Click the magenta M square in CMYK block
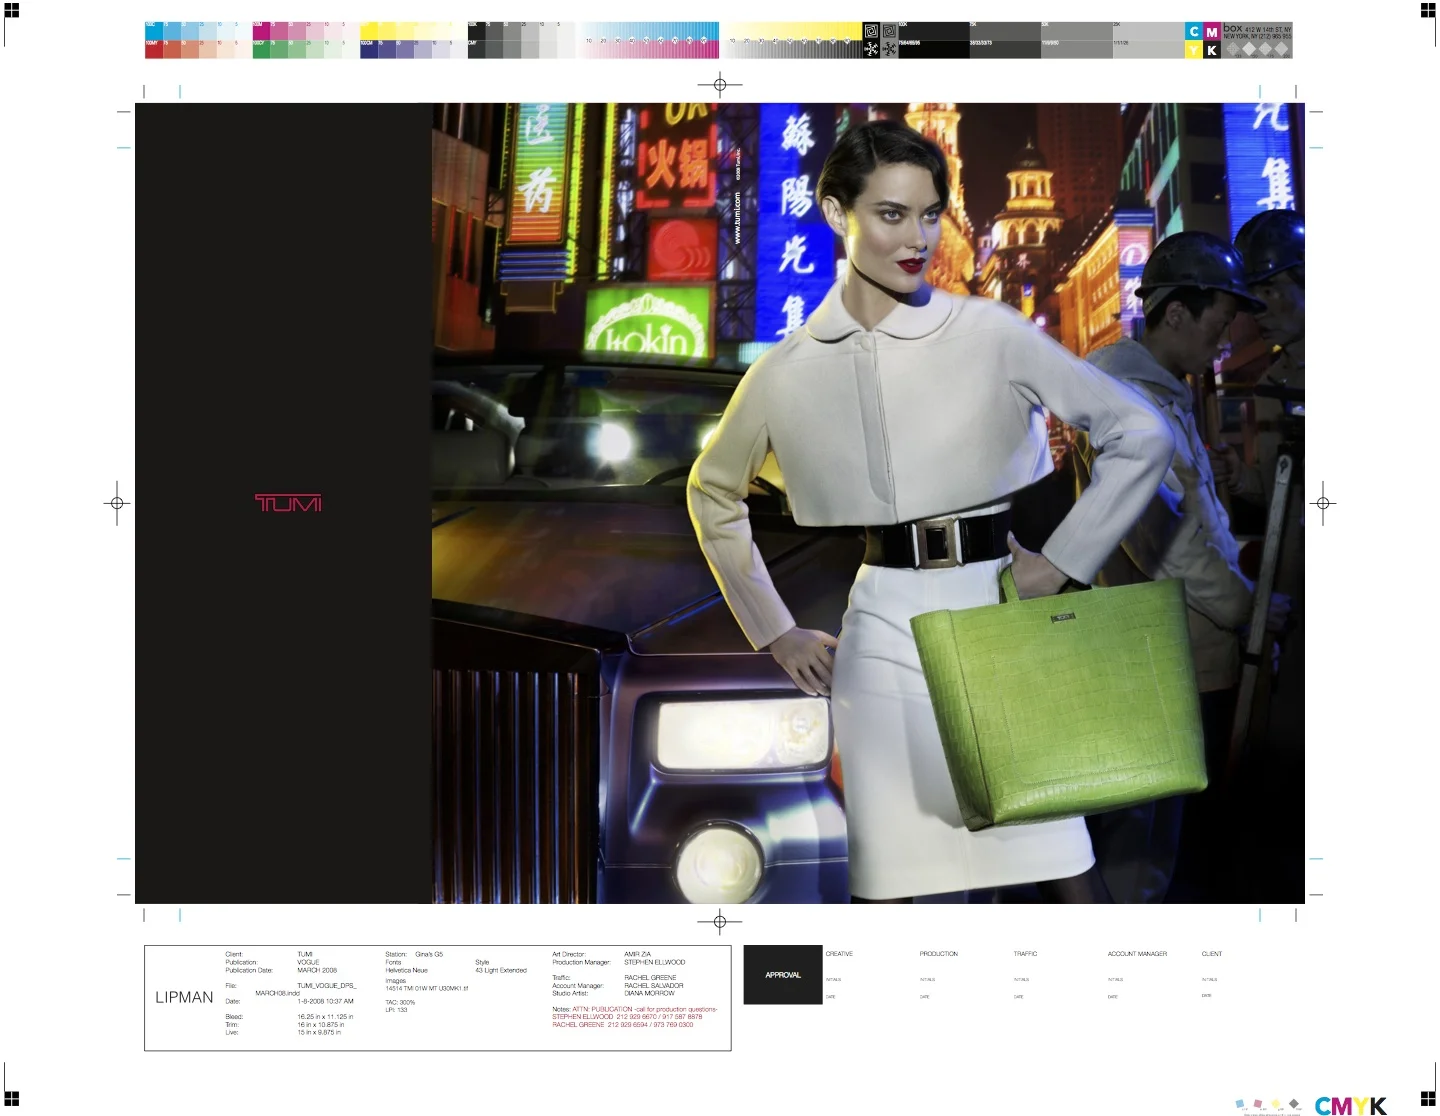This screenshot has height=1116, width=1440. coord(1212,32)
